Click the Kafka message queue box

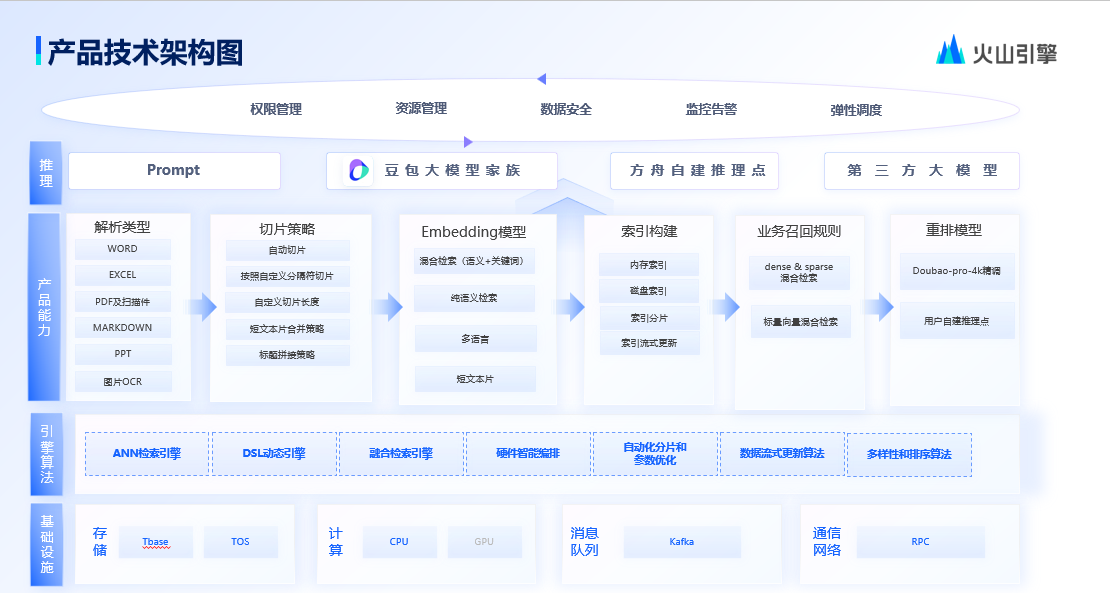[x=682, y=542]
